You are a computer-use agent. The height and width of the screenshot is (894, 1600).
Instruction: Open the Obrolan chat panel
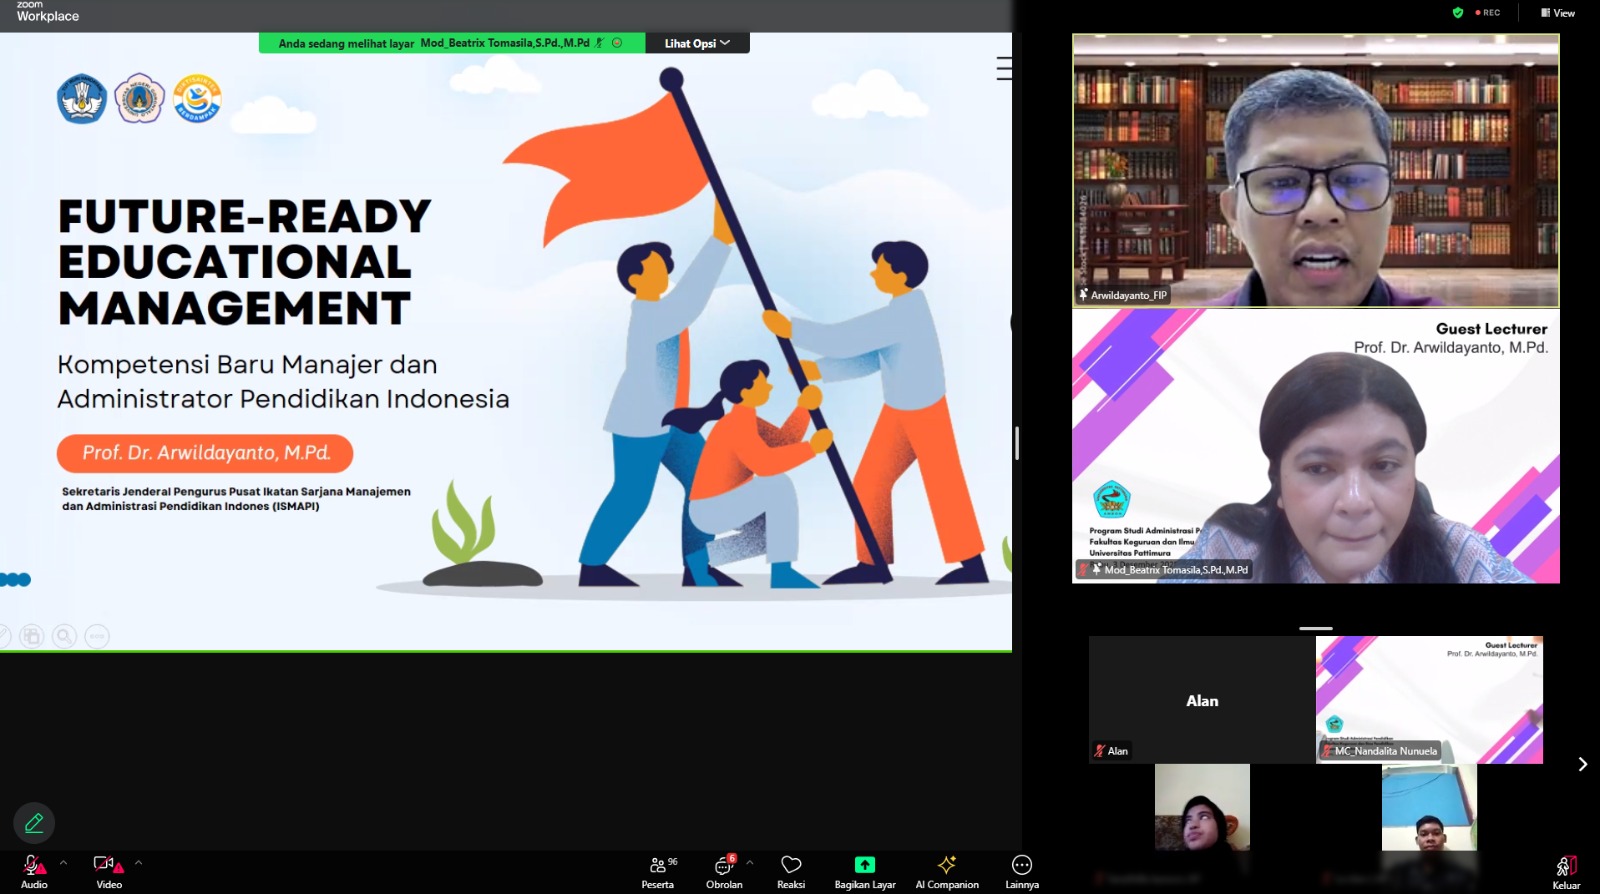pos(724,871)
